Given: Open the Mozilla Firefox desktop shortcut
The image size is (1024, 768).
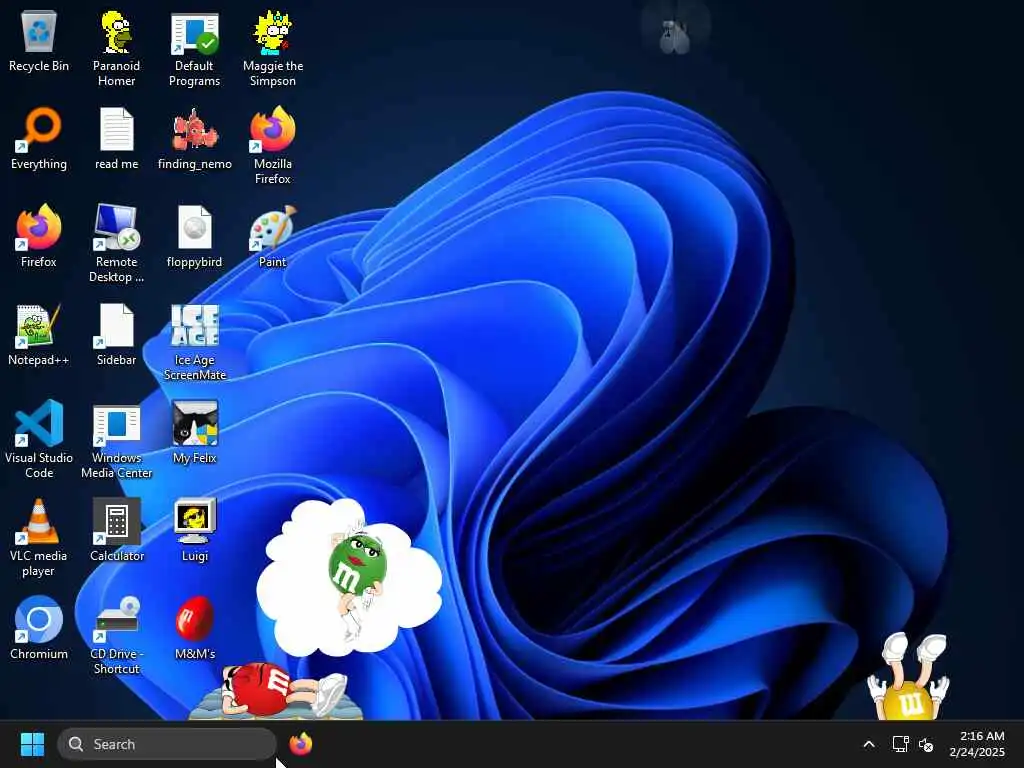Looking at the screenshot, I should coord(273,146).
